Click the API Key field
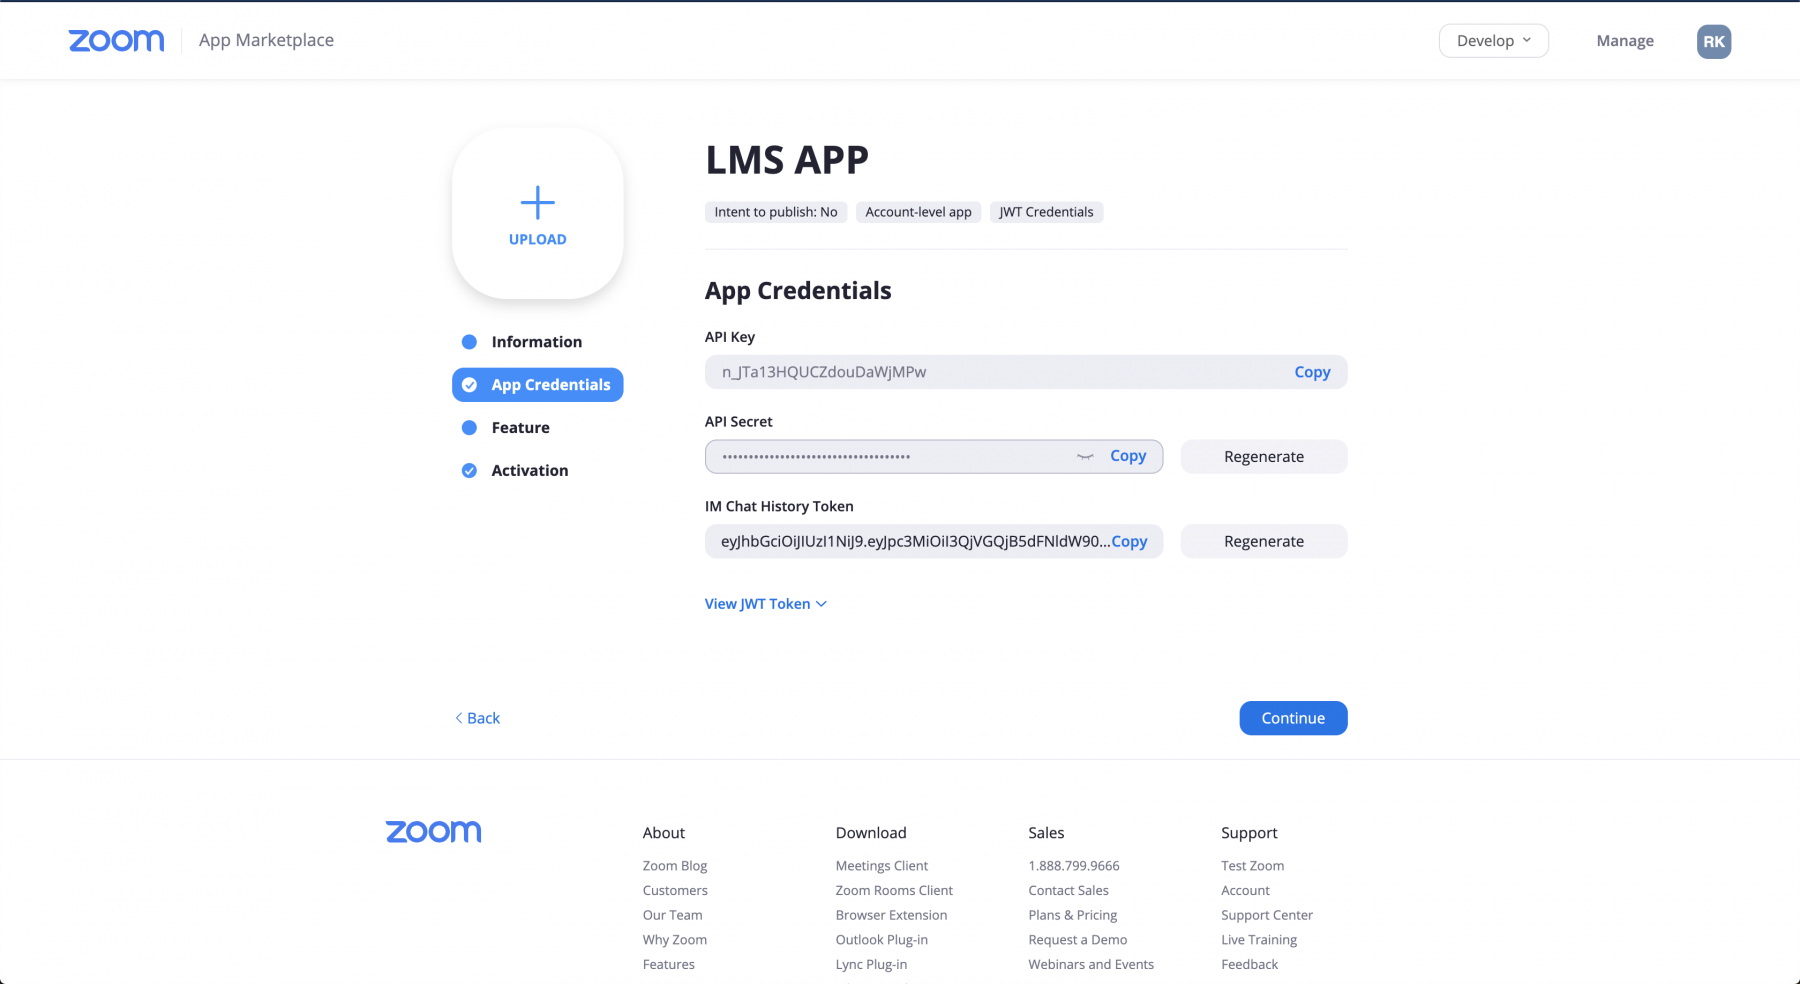Image resolution: width=1800 pixels, height=984 pixels. pyautogui.click(x=1026, y=372)
